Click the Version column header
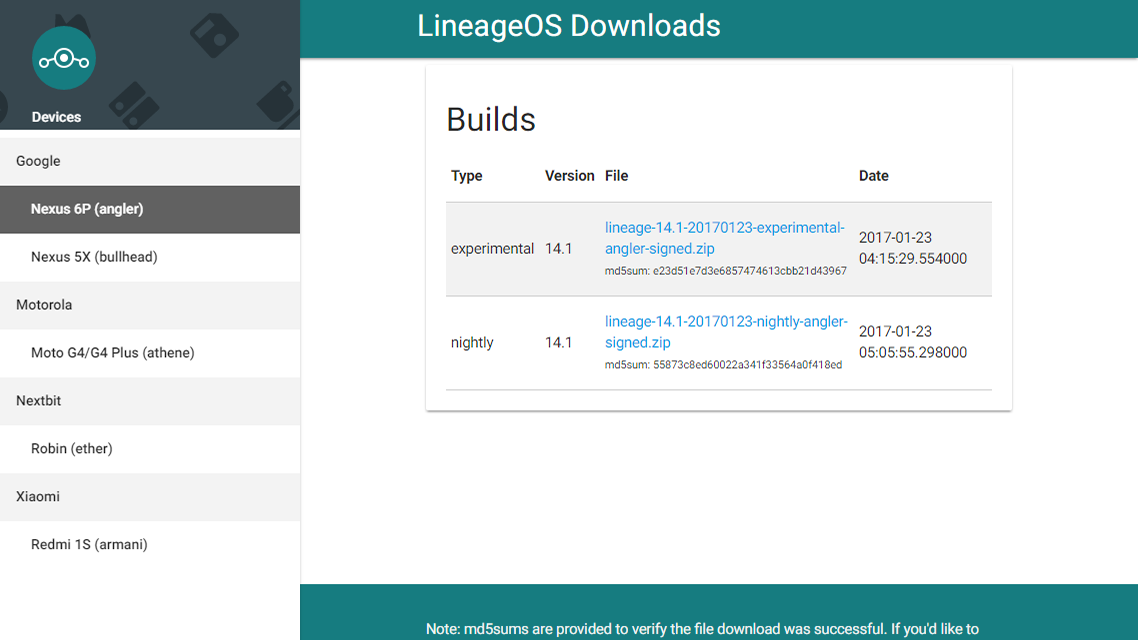Image resolution: width=1138 pixels, height=640 pixels. tap(570, 176)
